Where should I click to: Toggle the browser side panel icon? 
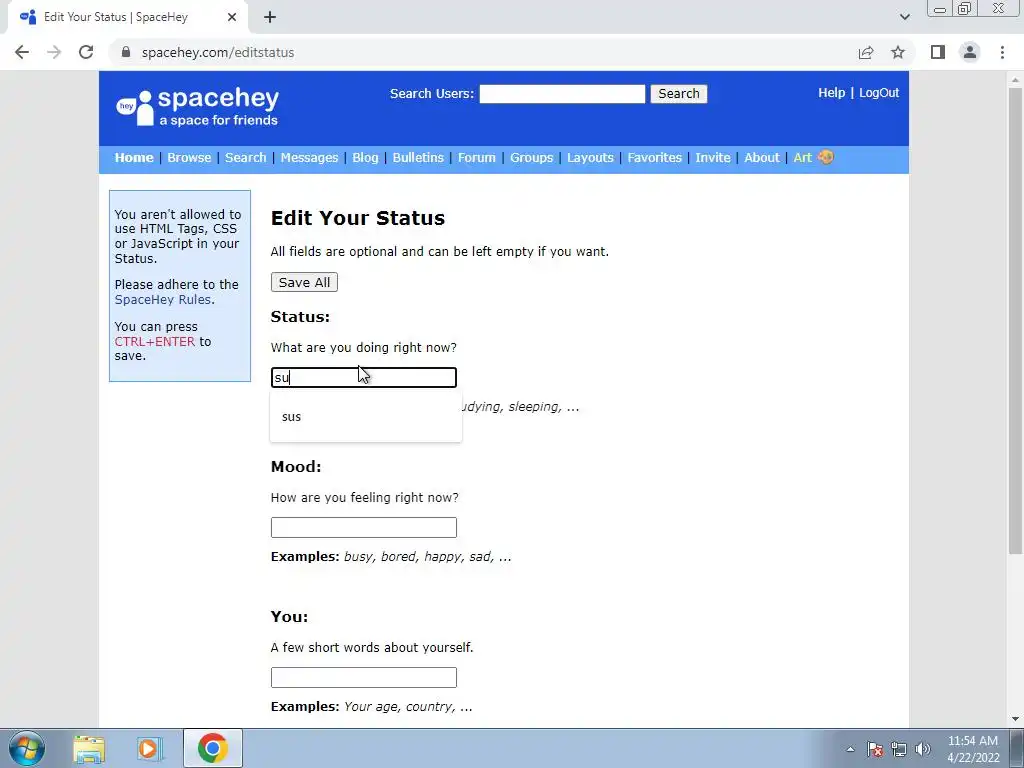pos(938,52)
